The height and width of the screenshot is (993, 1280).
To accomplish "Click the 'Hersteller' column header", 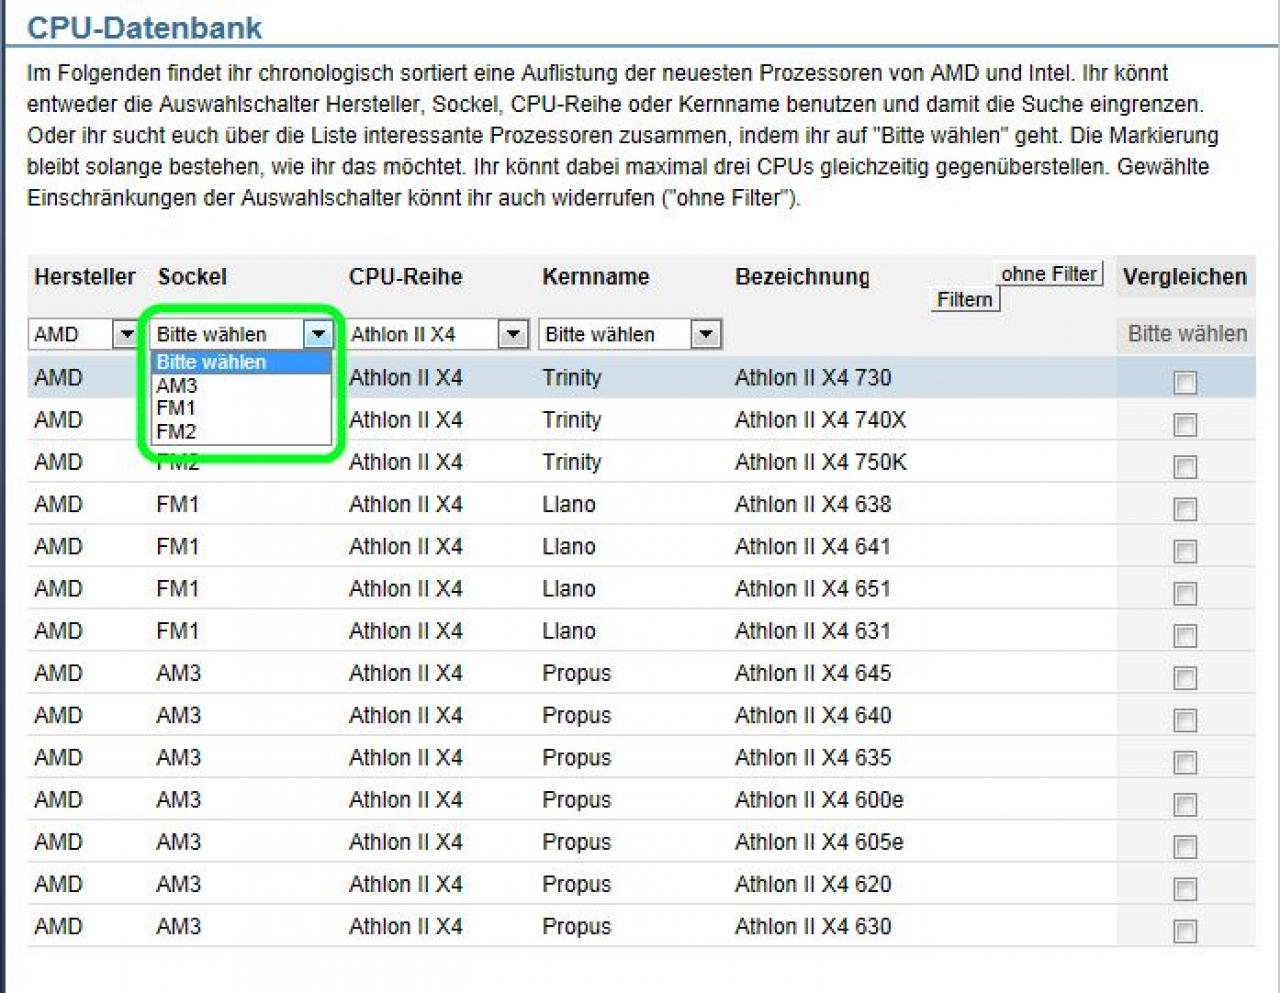I will (85, 277).
